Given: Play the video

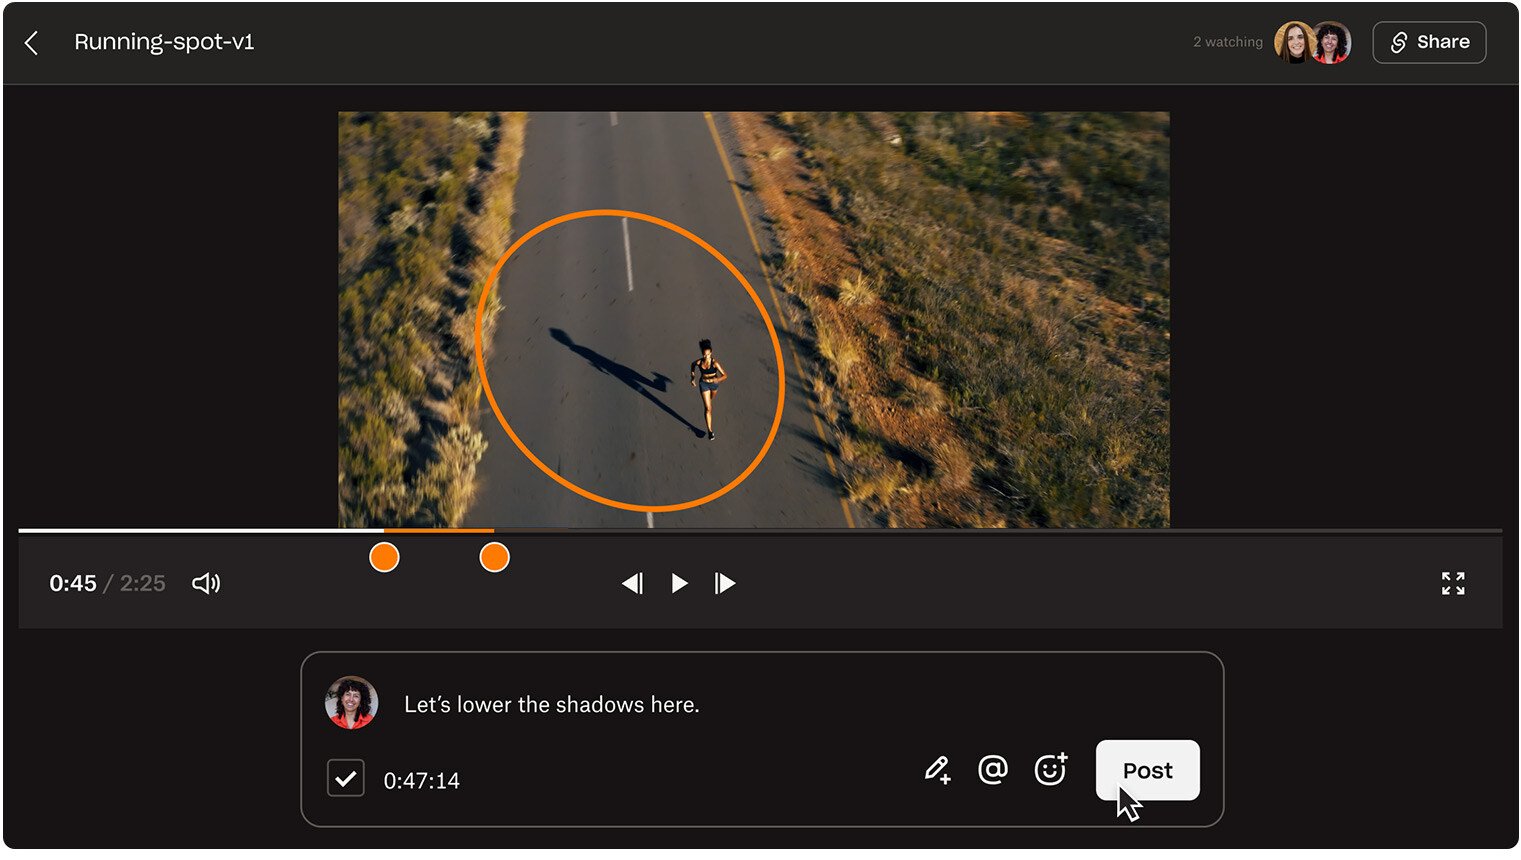Looking at the screenshot, I should coord(679,583).
